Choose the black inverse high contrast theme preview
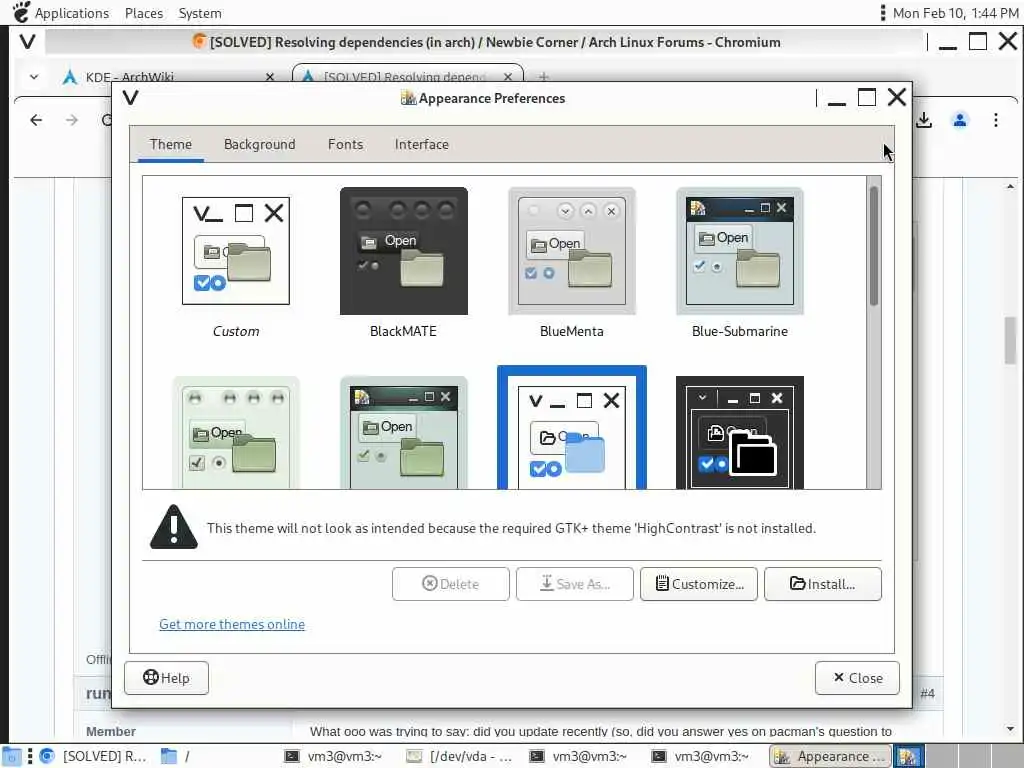 point(740,432)
